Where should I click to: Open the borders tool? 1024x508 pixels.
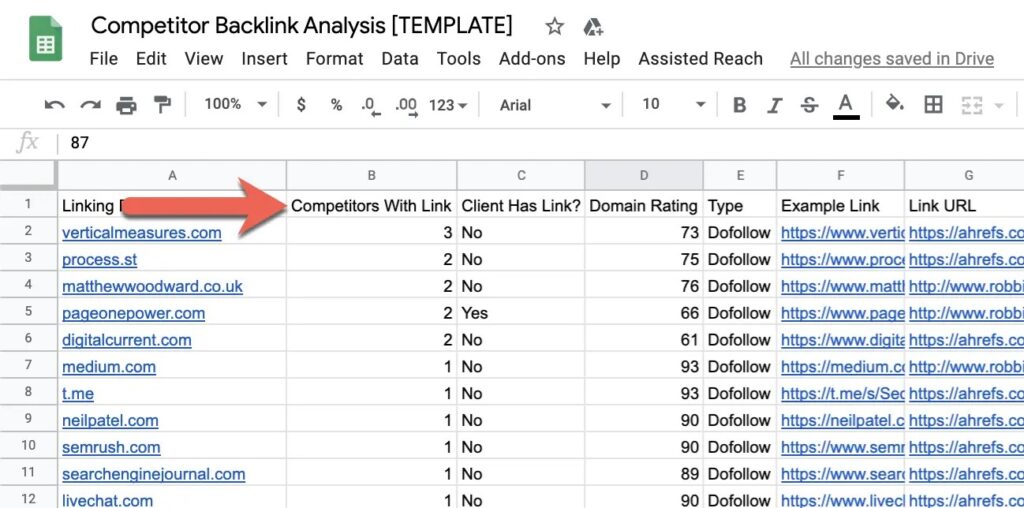[x=933, y=104]
